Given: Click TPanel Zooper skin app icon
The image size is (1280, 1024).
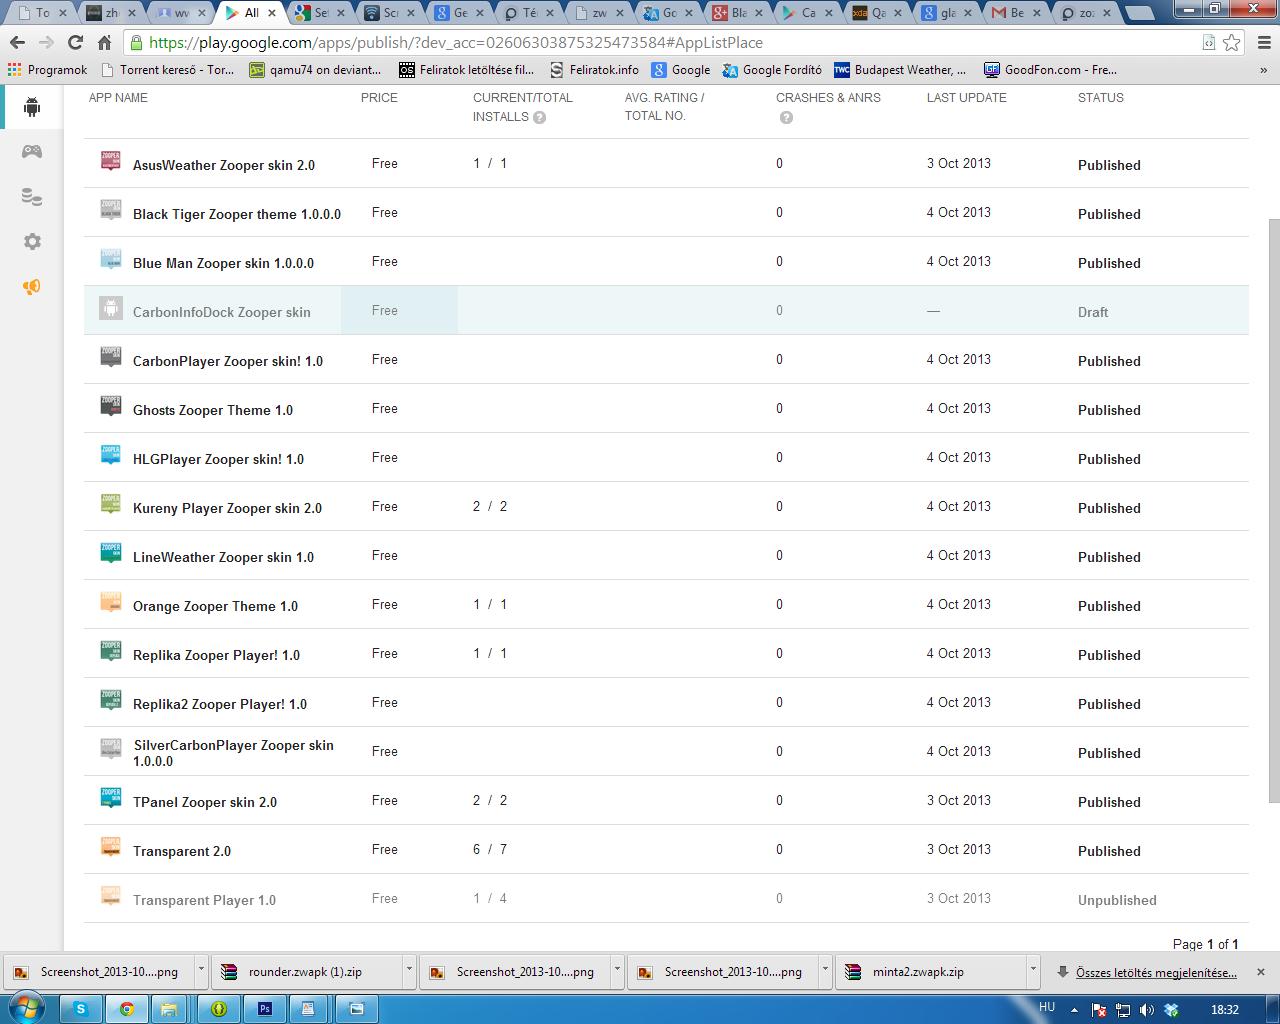Looking at the screenshot, I should tap(110, 799).
